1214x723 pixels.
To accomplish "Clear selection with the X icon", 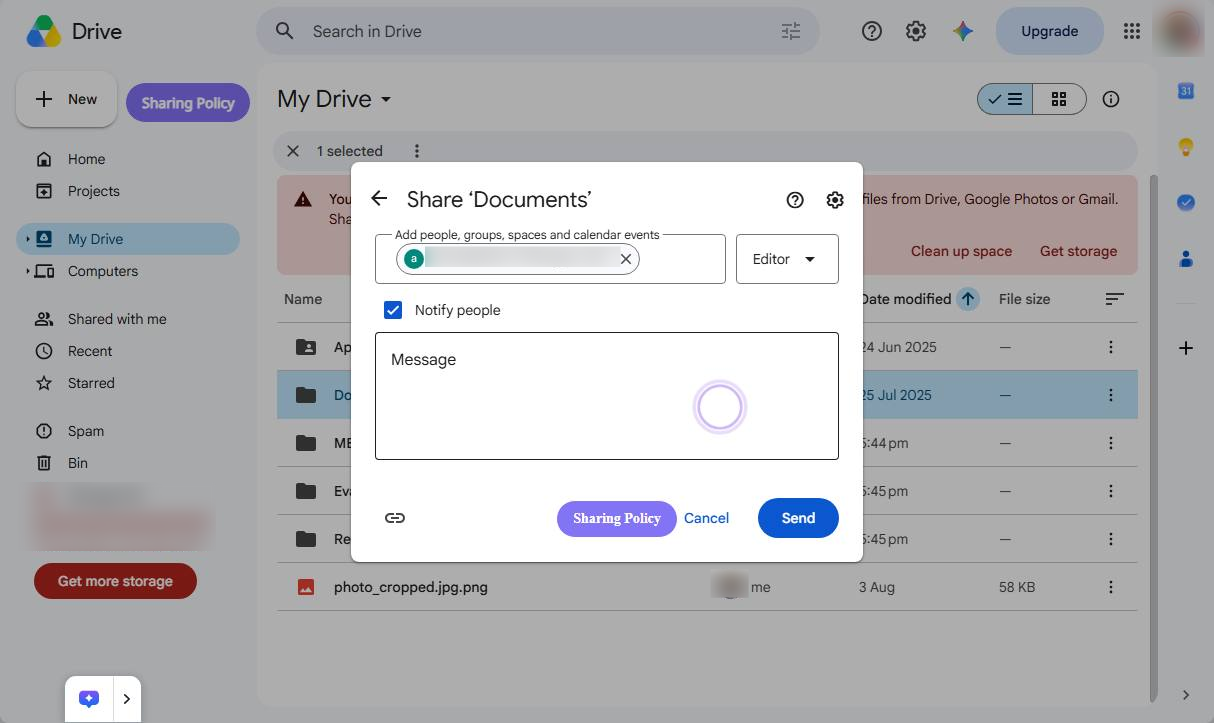I will pos(293,151).
